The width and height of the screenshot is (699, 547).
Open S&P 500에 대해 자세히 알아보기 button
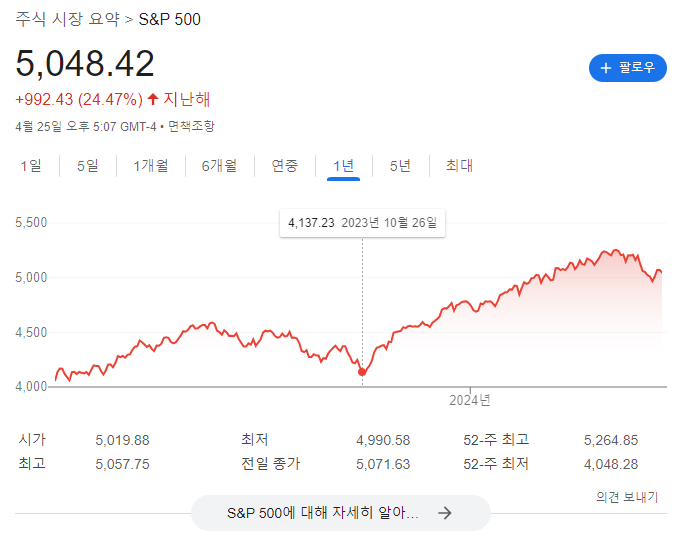tap(341, 513)
